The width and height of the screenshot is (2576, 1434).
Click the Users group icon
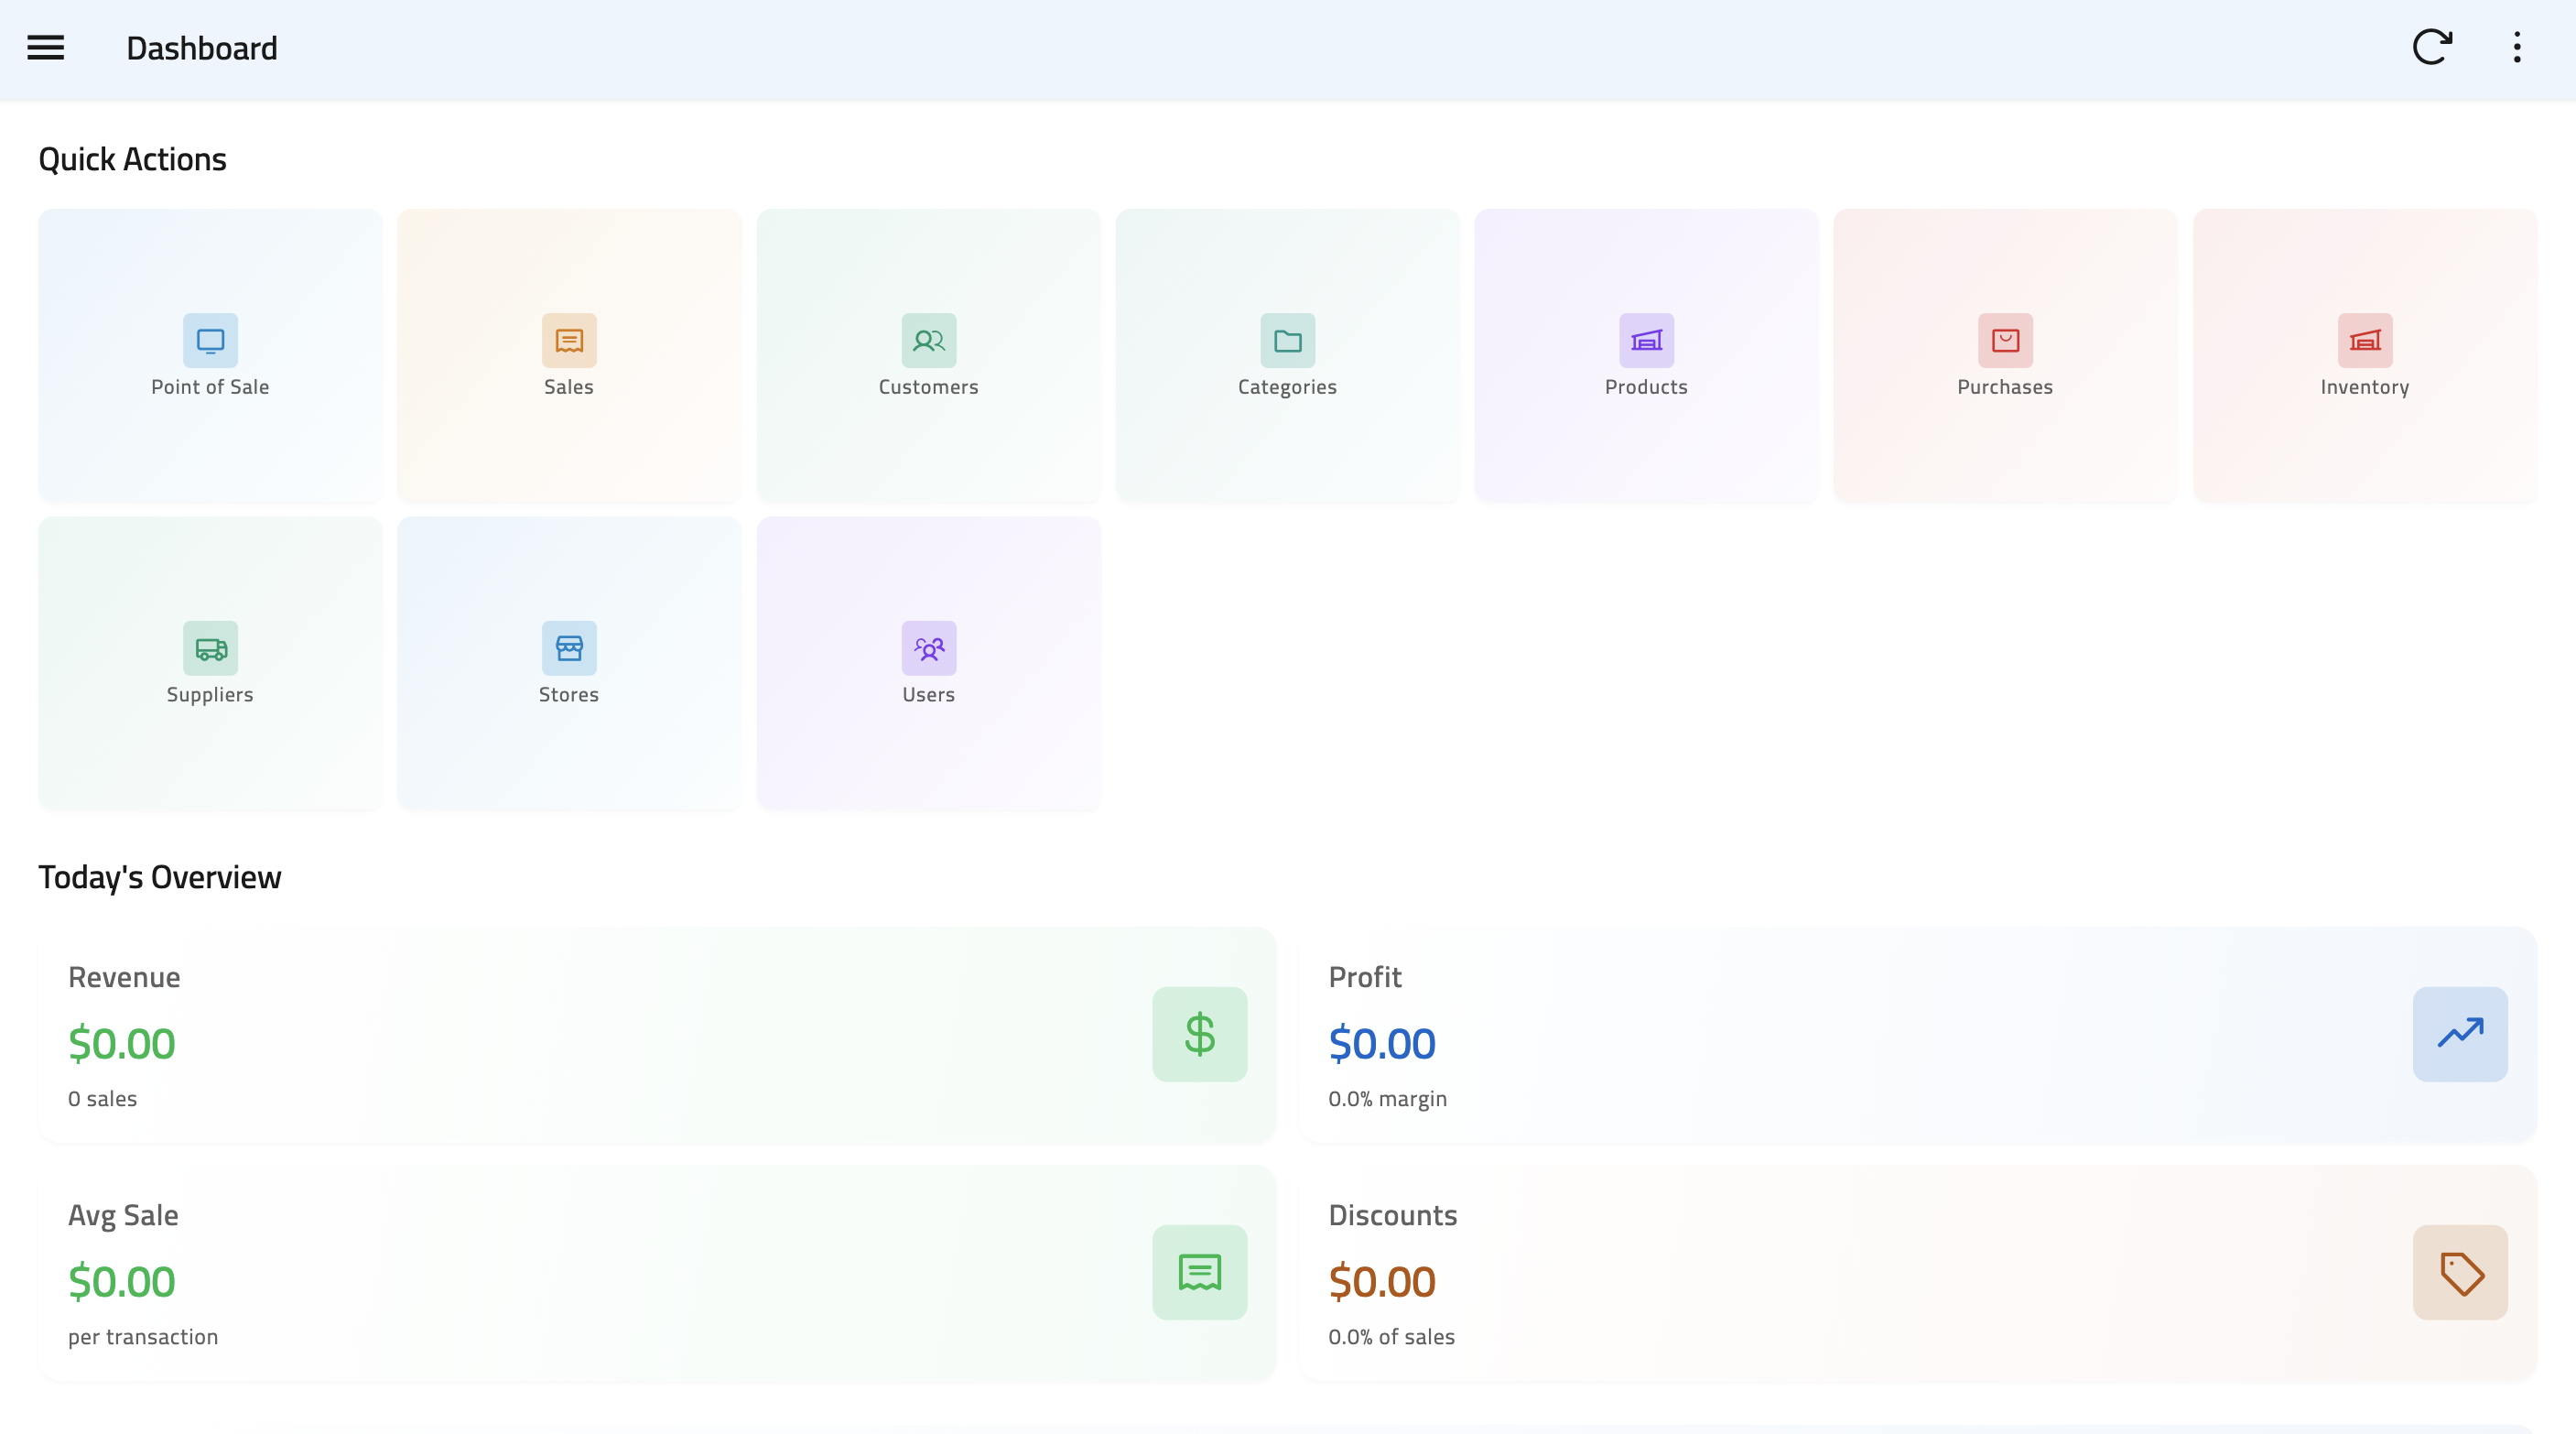tap(928, 648)
